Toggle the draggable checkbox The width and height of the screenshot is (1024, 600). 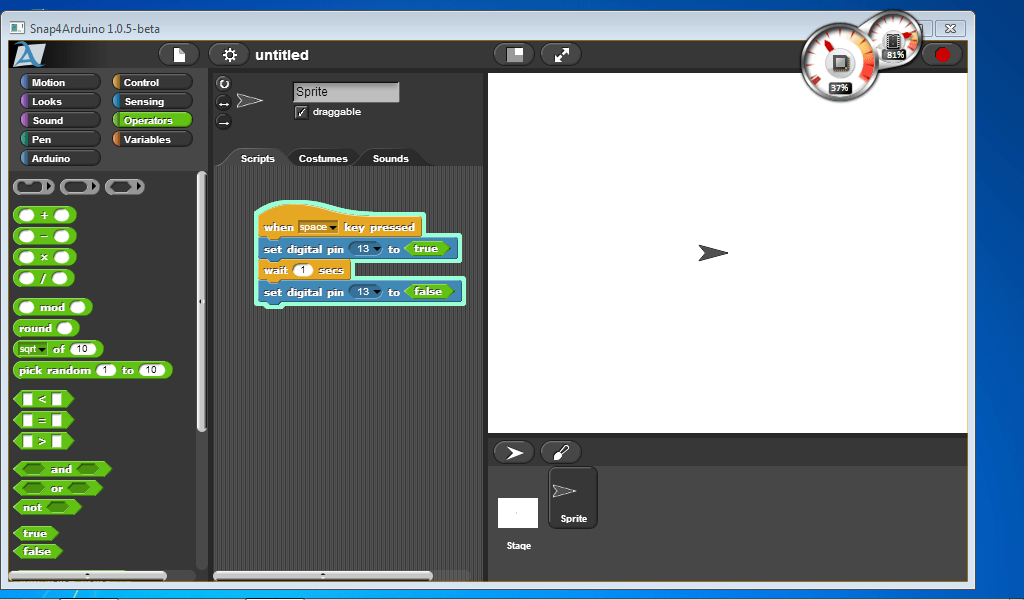301,112
